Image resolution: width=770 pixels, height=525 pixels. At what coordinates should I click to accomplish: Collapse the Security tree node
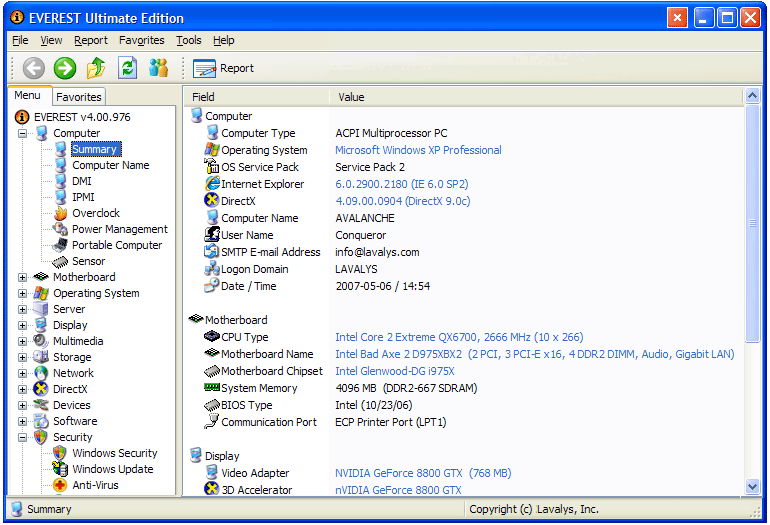pos(22,437)
